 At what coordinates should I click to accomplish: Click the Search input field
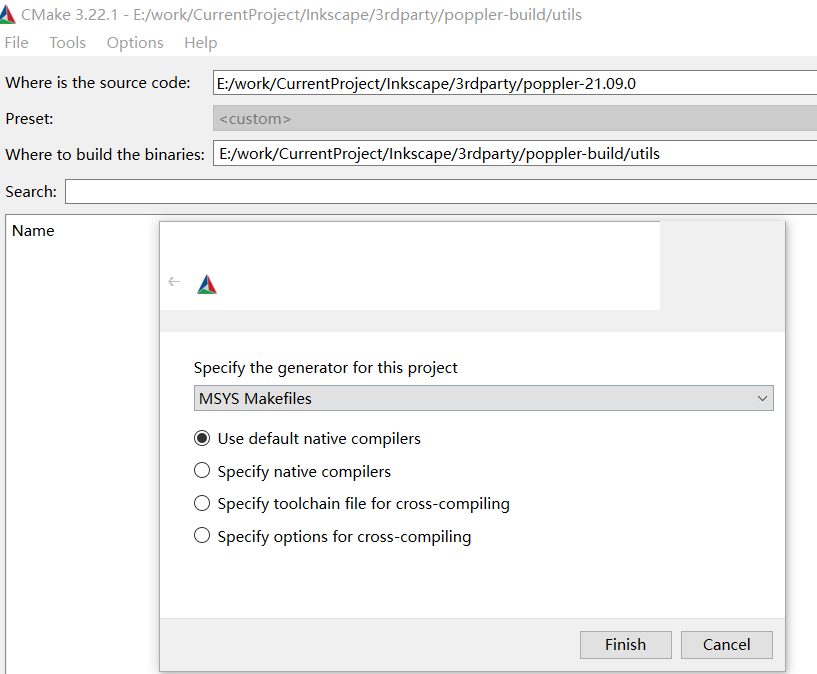click(x=441, y=192)
